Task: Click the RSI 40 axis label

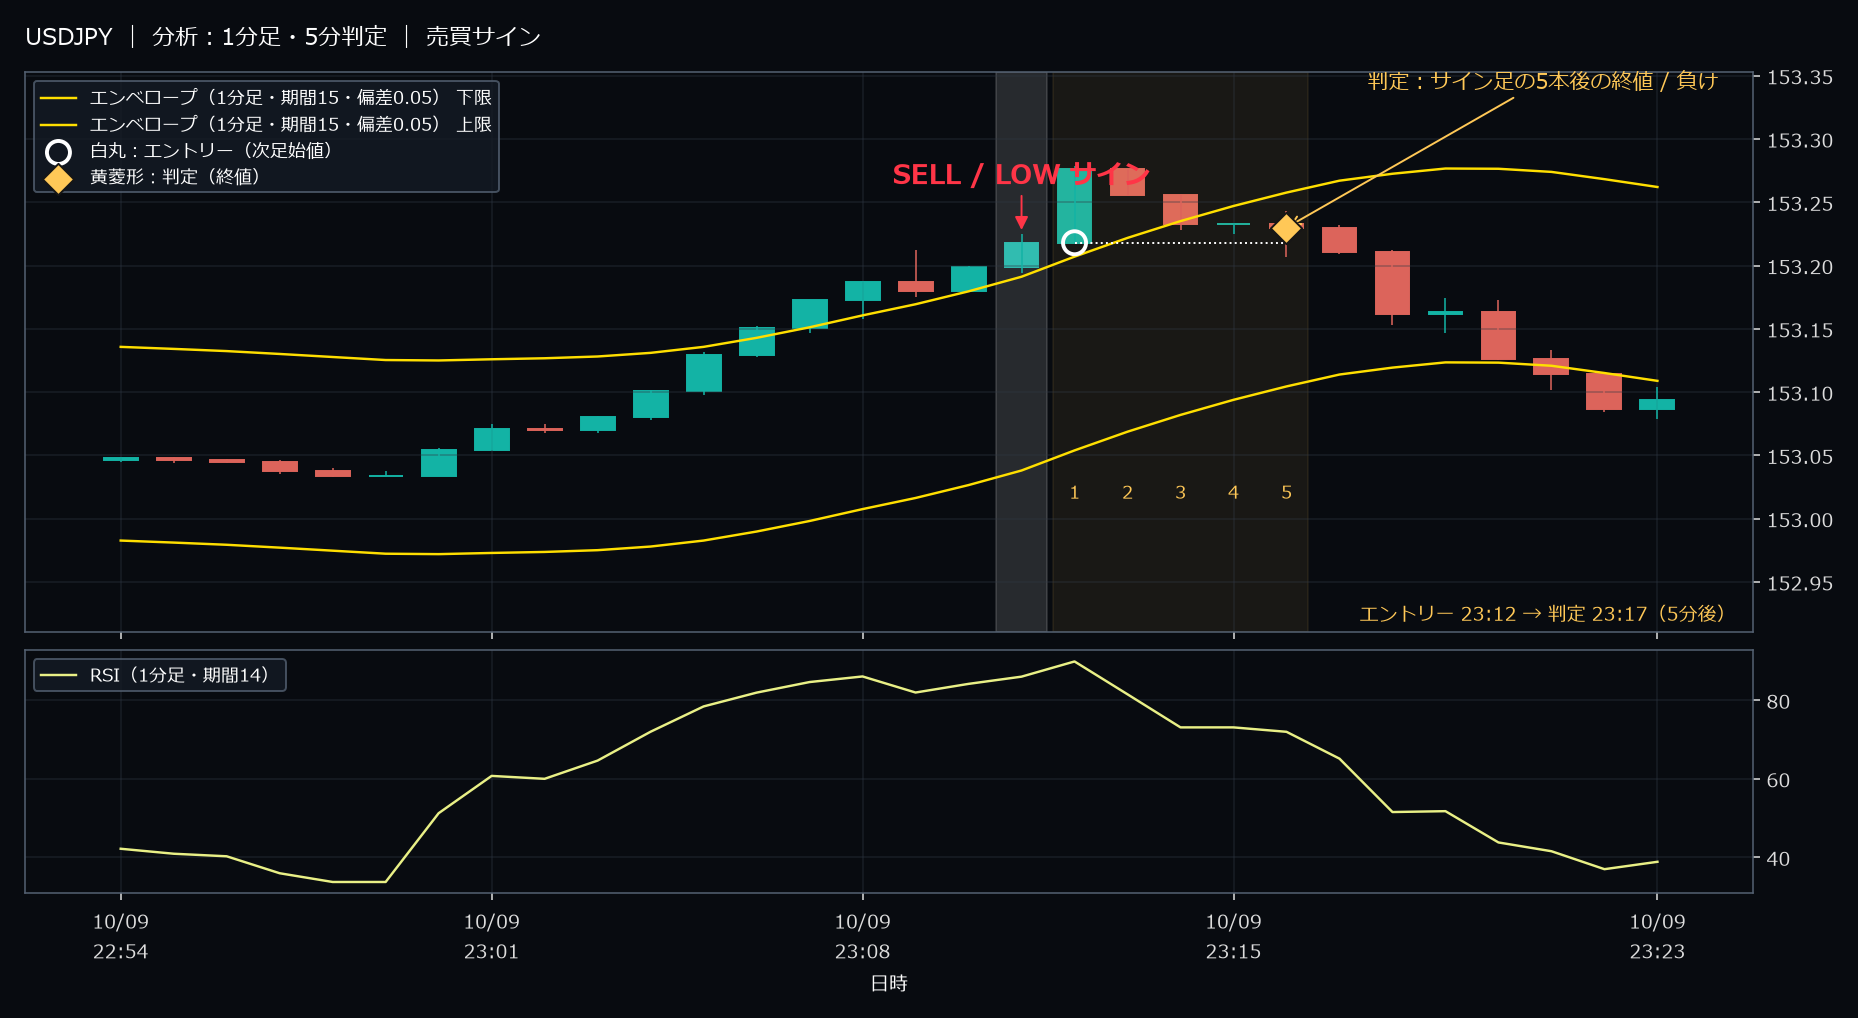Action: [1778, 859]
